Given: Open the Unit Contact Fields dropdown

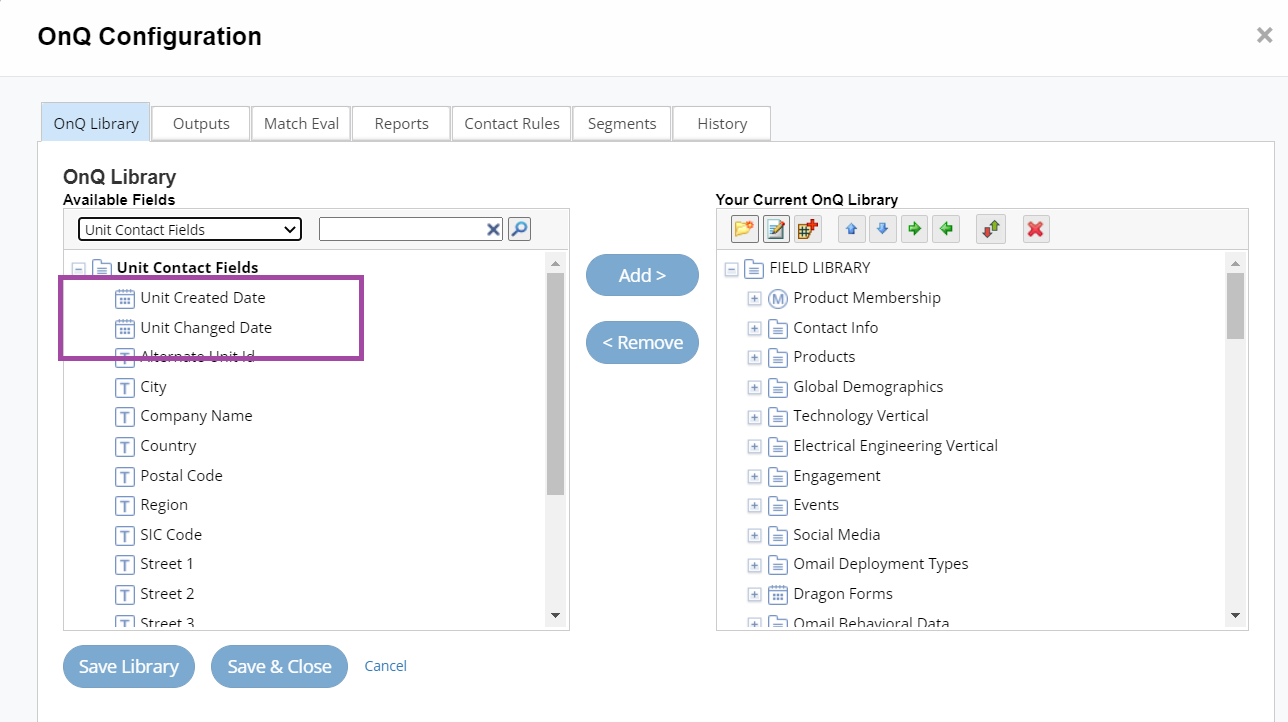Looking at the screenshot, I should point(189,229).
